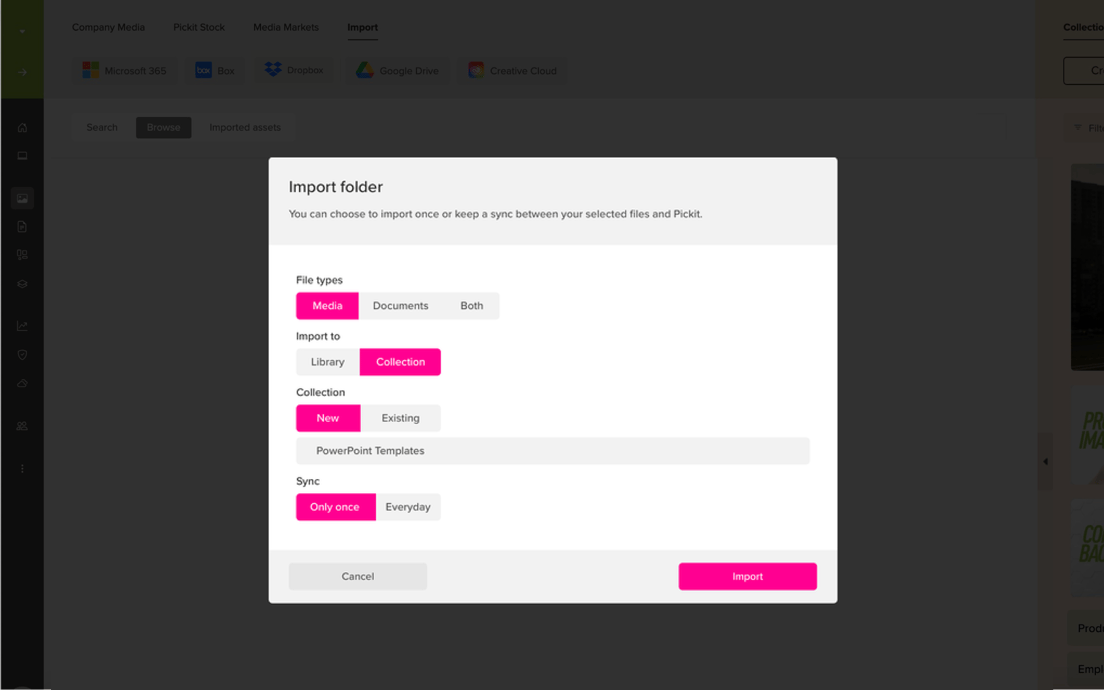
Task: Open the Admin shield icon in the sidebar
Action: click(x=22, y=354)
